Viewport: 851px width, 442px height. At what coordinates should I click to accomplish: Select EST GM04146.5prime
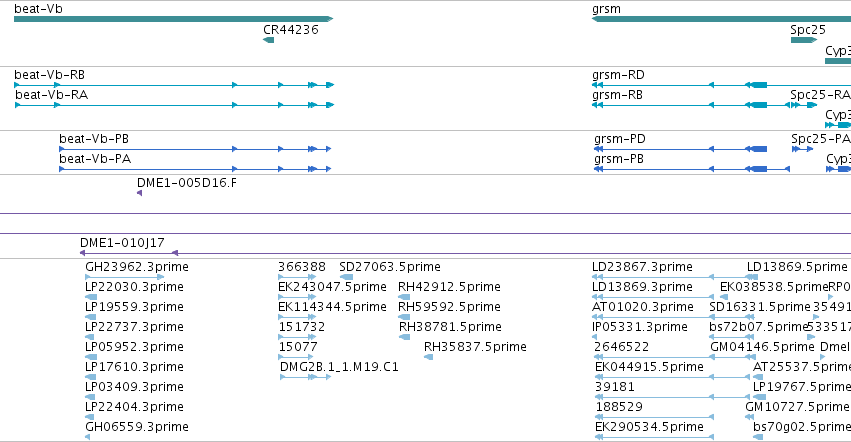[x=763, y=347]
